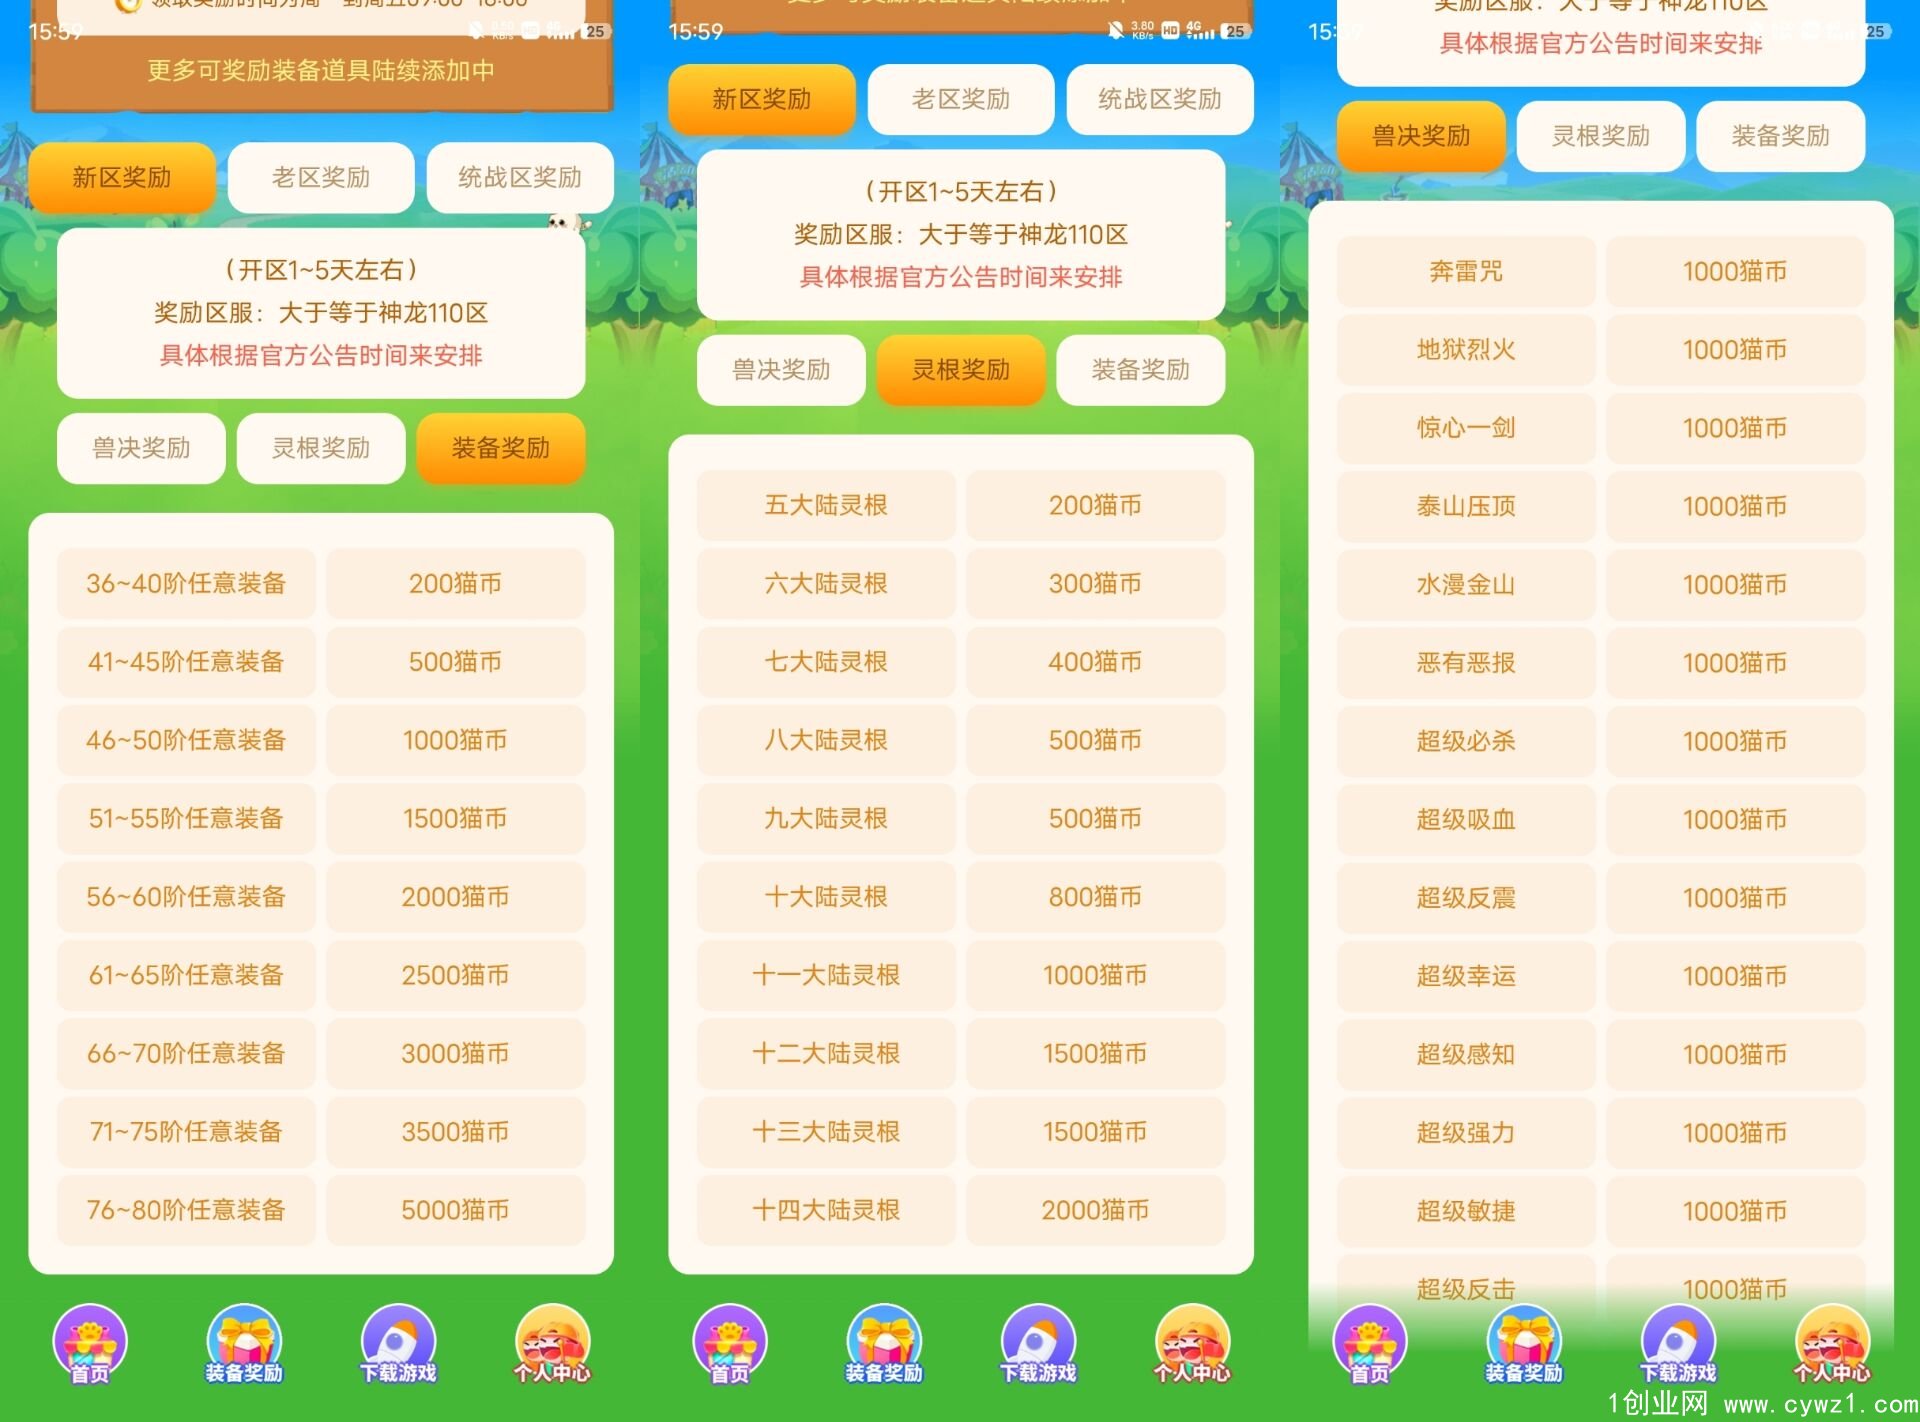Viewport: 1920px width, 1422px height.
Task: Open 个人中心 icon in middle screen
Action: [1192, 1344]
